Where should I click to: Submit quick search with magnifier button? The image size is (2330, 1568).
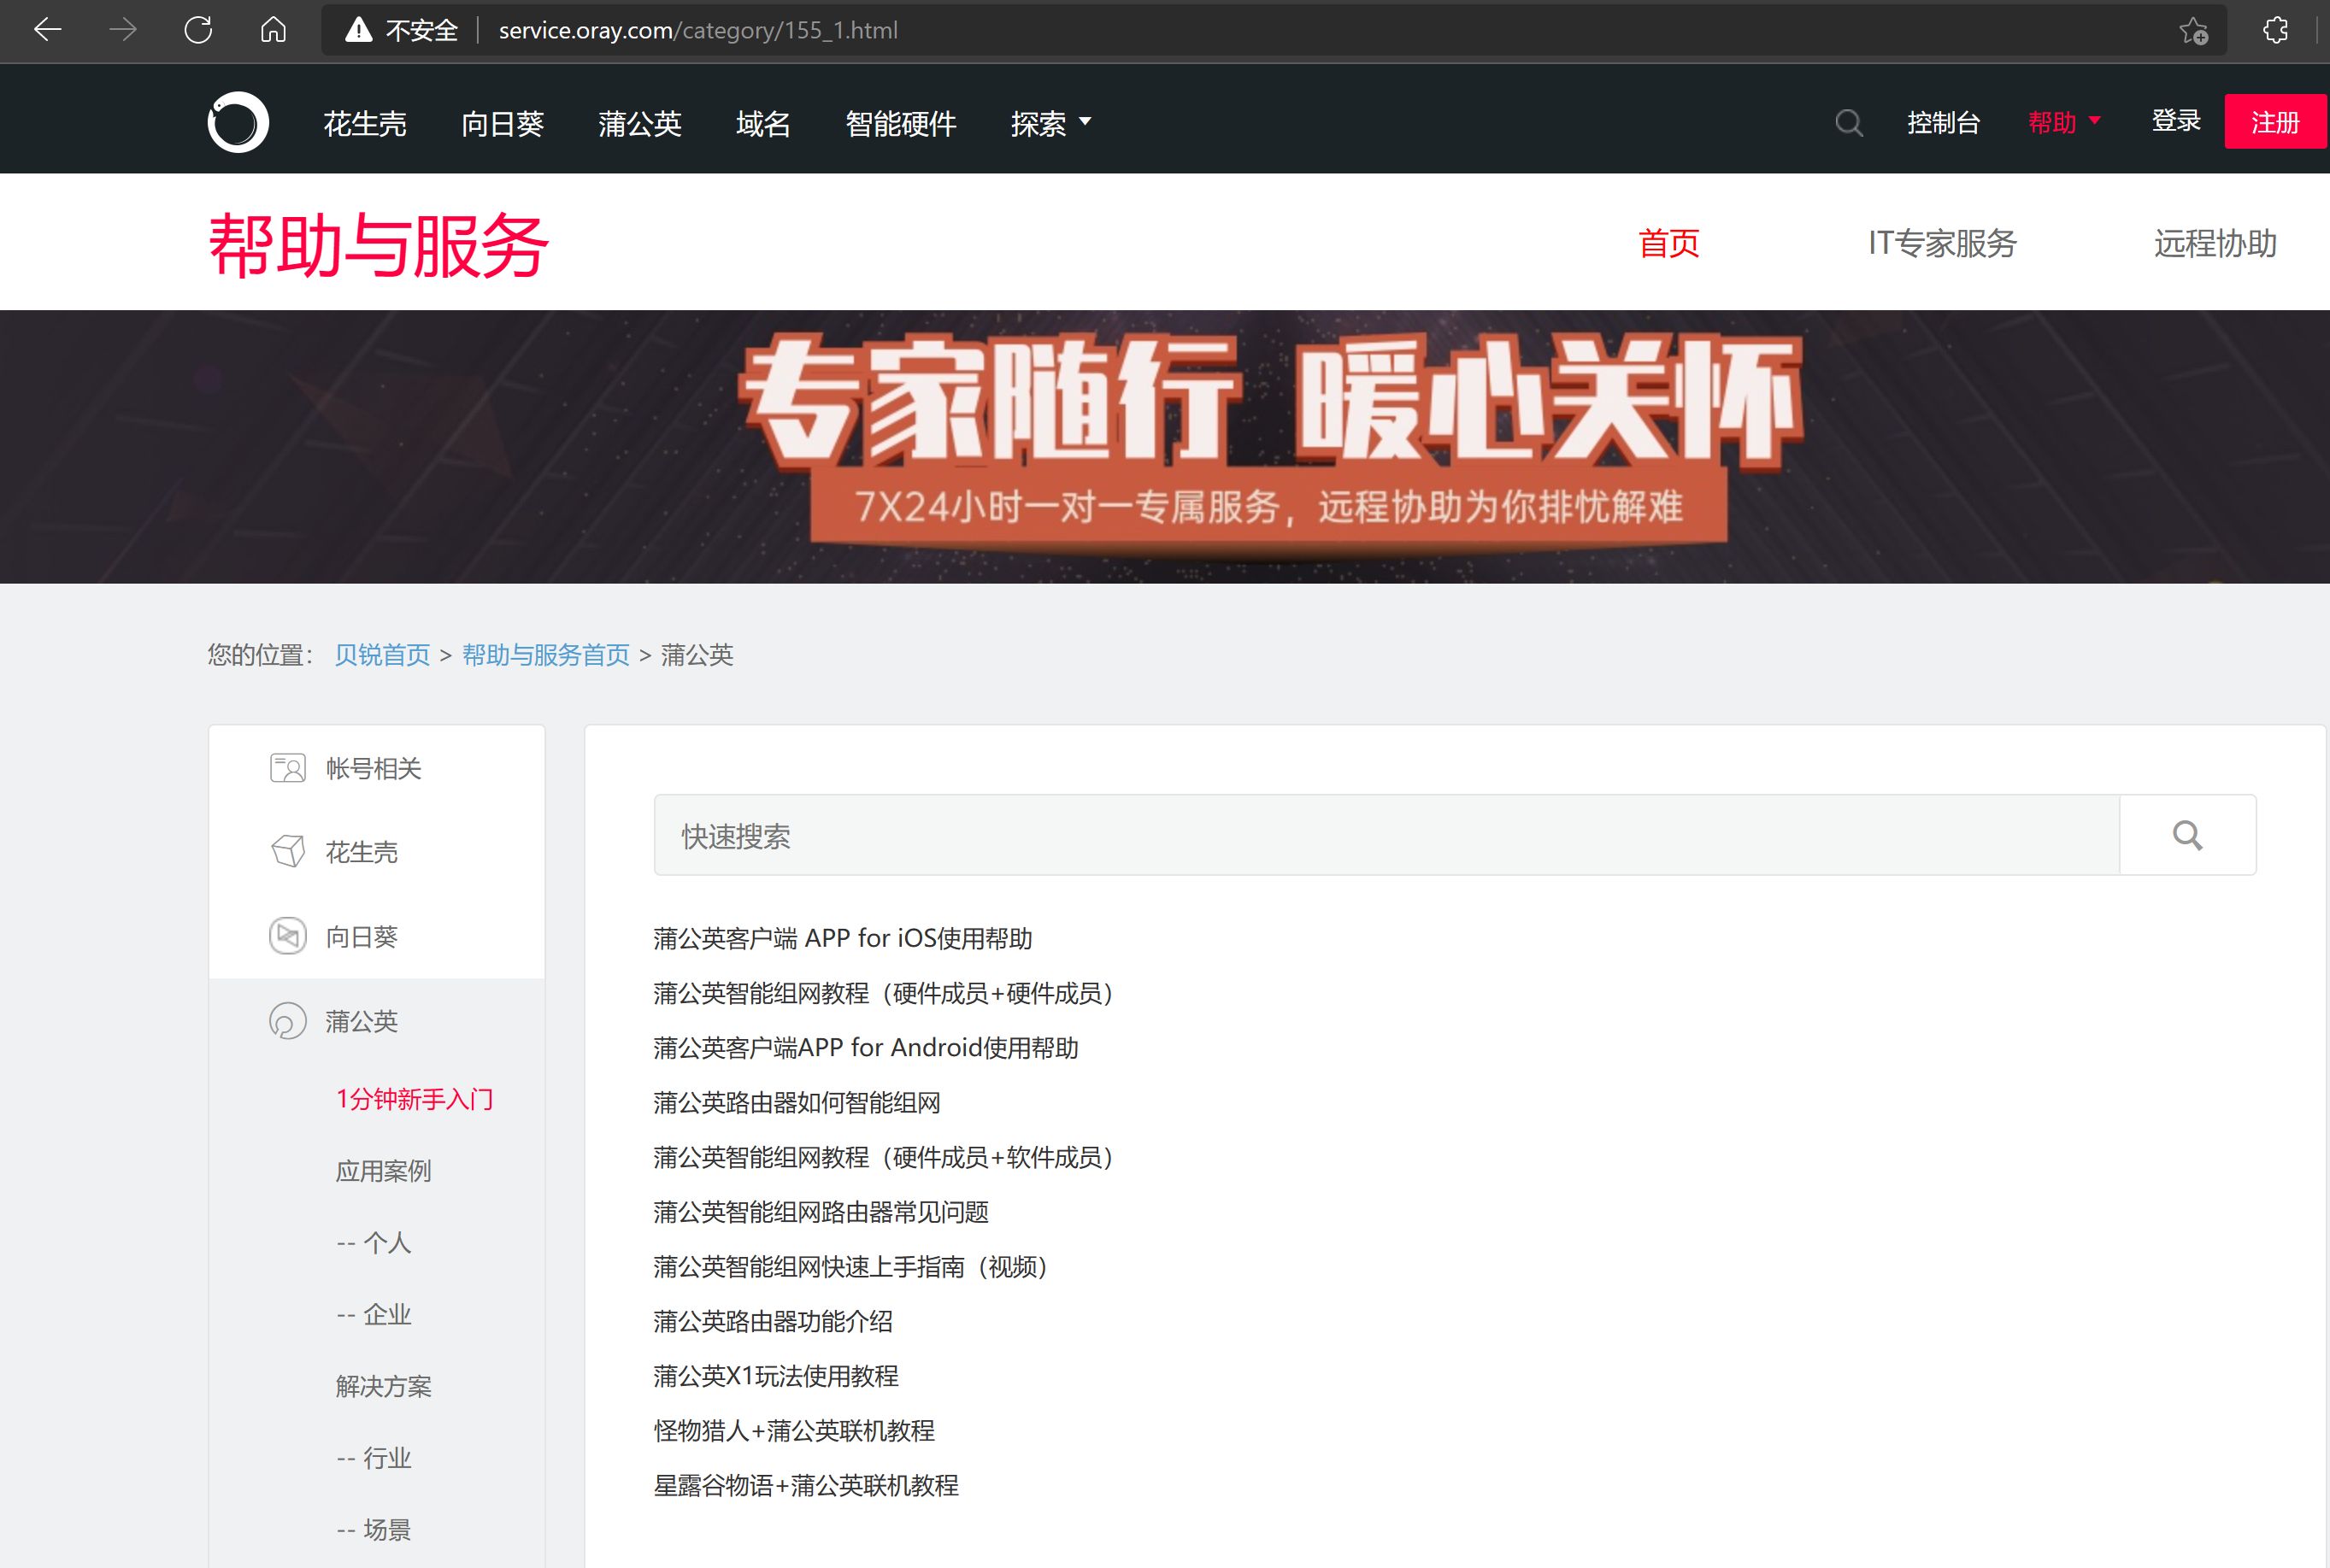click(x=2187, y=835)
